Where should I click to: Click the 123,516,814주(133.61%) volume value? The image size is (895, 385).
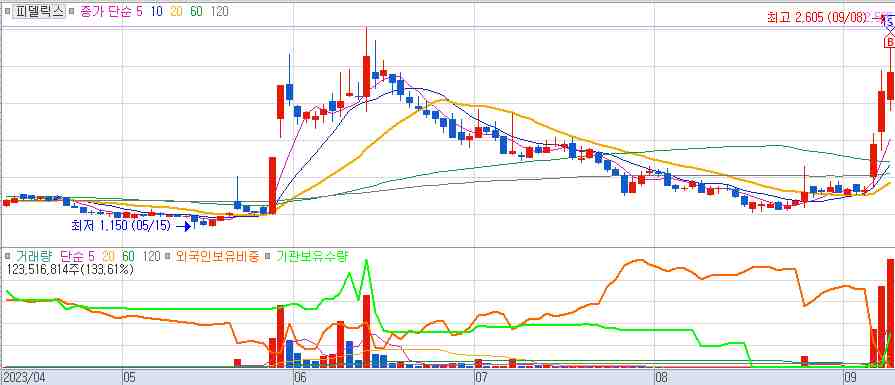point(70,269)
